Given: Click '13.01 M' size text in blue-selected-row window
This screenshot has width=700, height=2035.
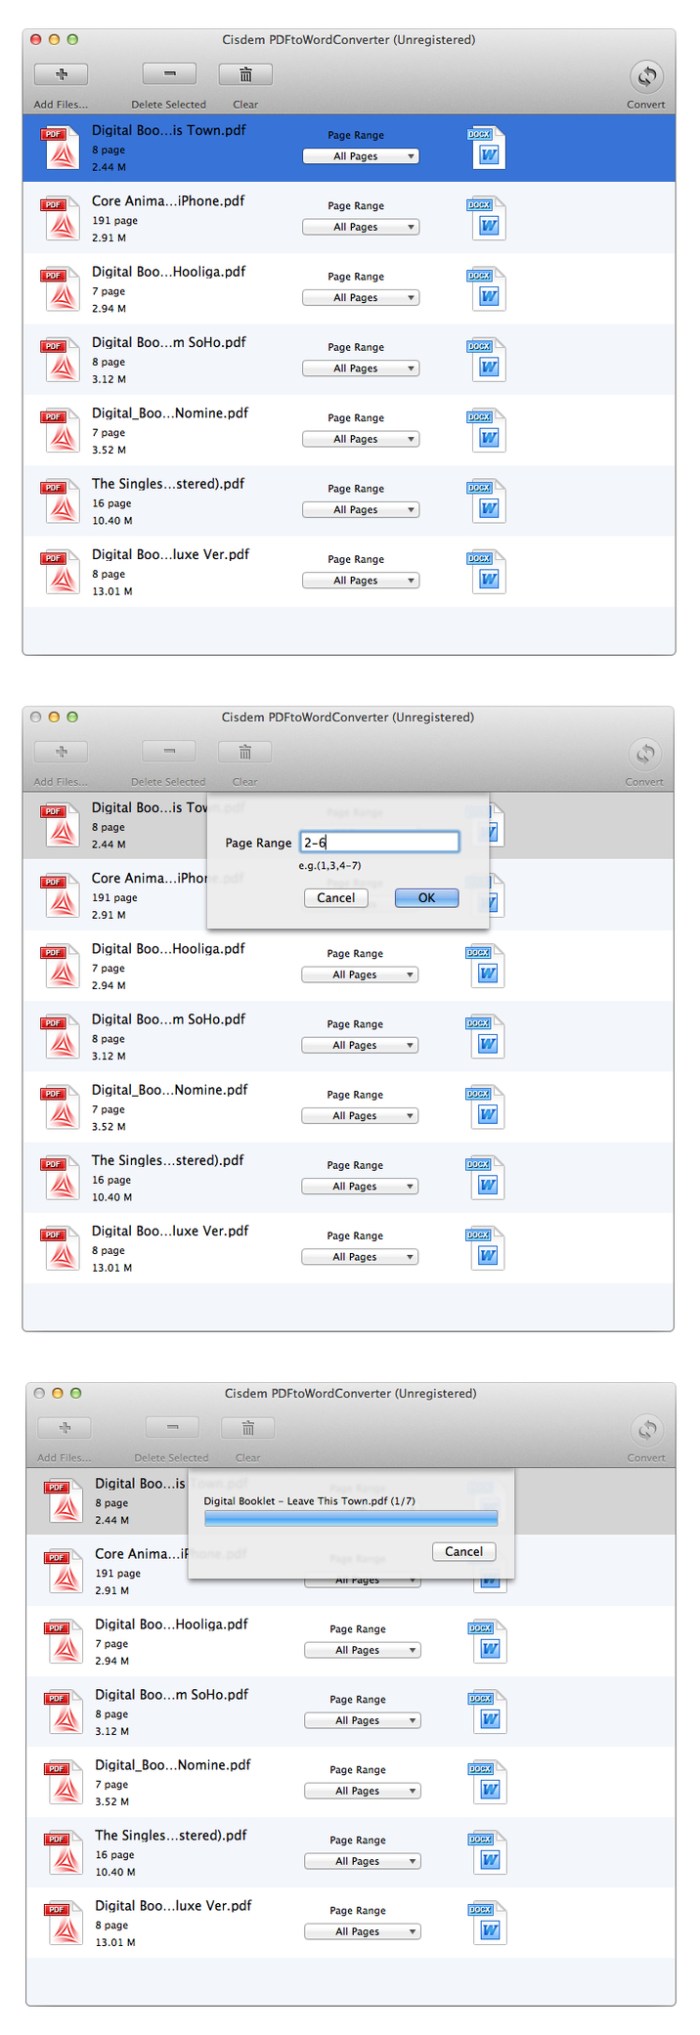Looking at the screenshot, I should [x=112, y=592].
